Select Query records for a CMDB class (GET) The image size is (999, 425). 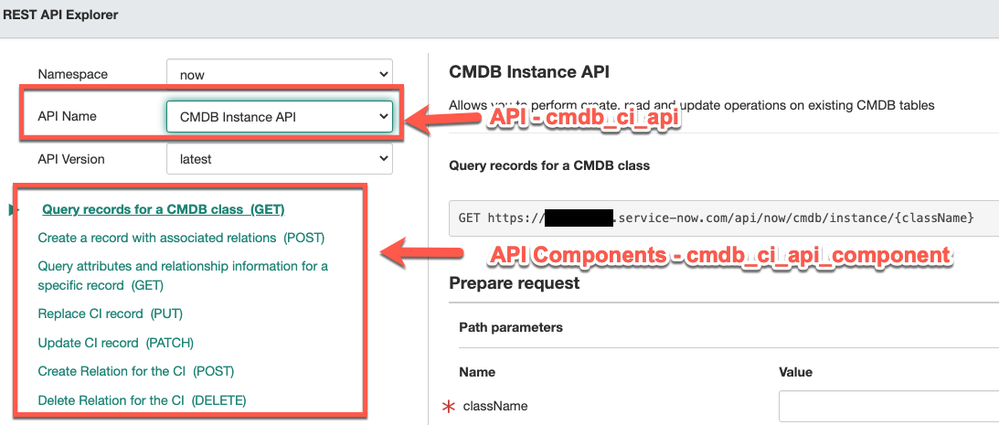click(x=163, y=210)
